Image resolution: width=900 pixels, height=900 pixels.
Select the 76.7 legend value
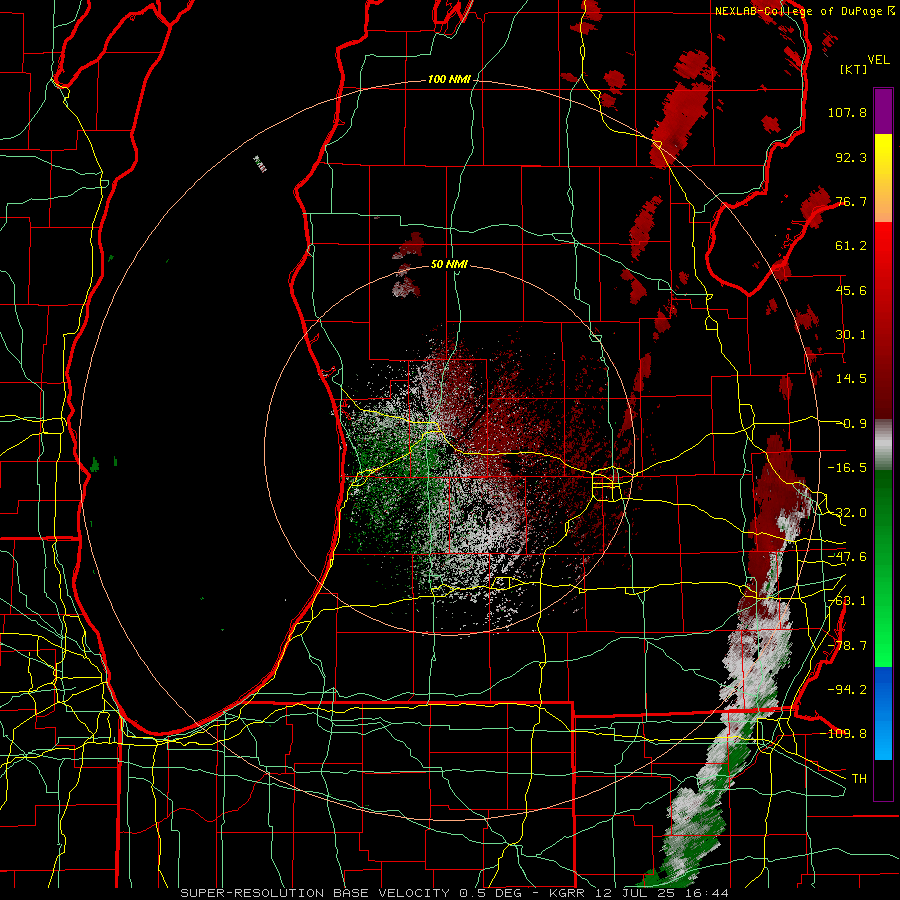(x=851, y=201)
